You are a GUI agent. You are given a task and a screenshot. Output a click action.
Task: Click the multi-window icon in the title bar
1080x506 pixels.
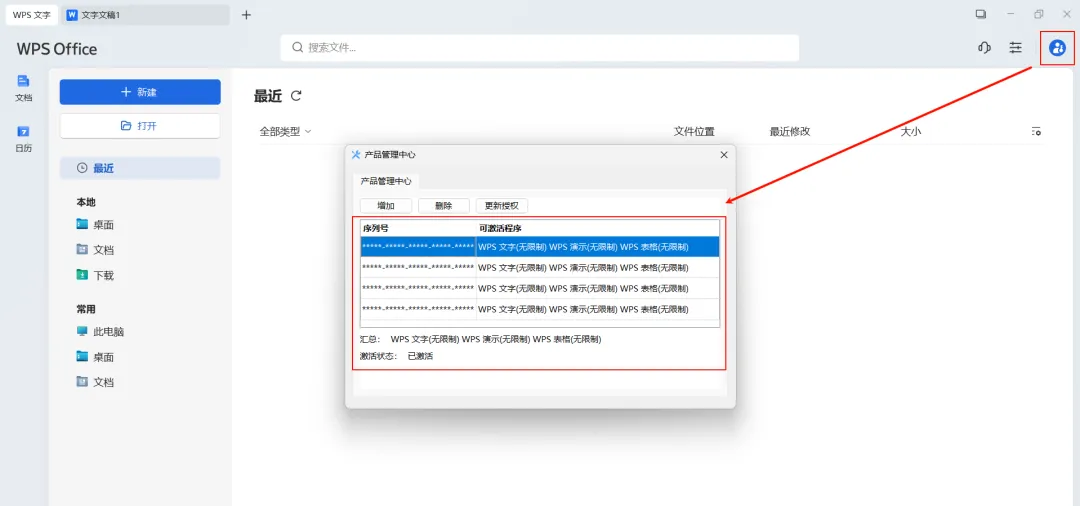(981, 14)
